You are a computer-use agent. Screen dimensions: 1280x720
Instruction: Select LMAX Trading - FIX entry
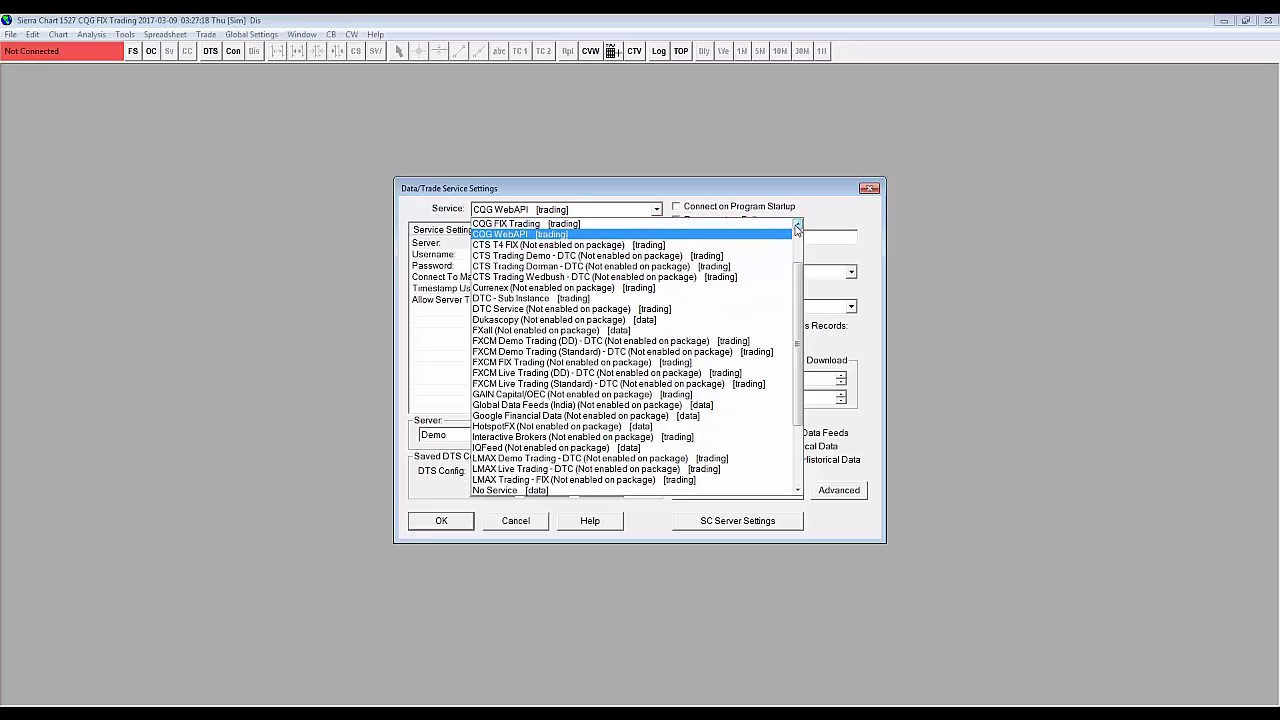[632, 480]
